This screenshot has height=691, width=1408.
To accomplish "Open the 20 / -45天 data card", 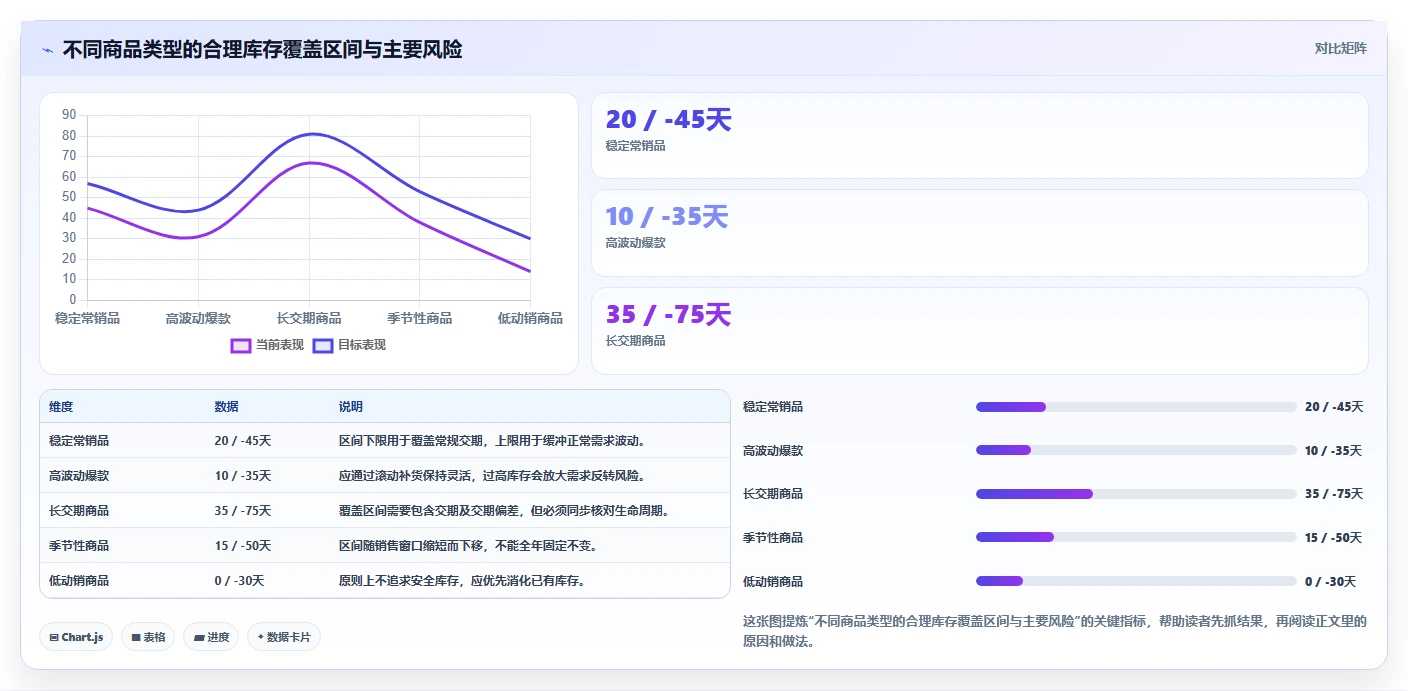I will pos(979,136).
